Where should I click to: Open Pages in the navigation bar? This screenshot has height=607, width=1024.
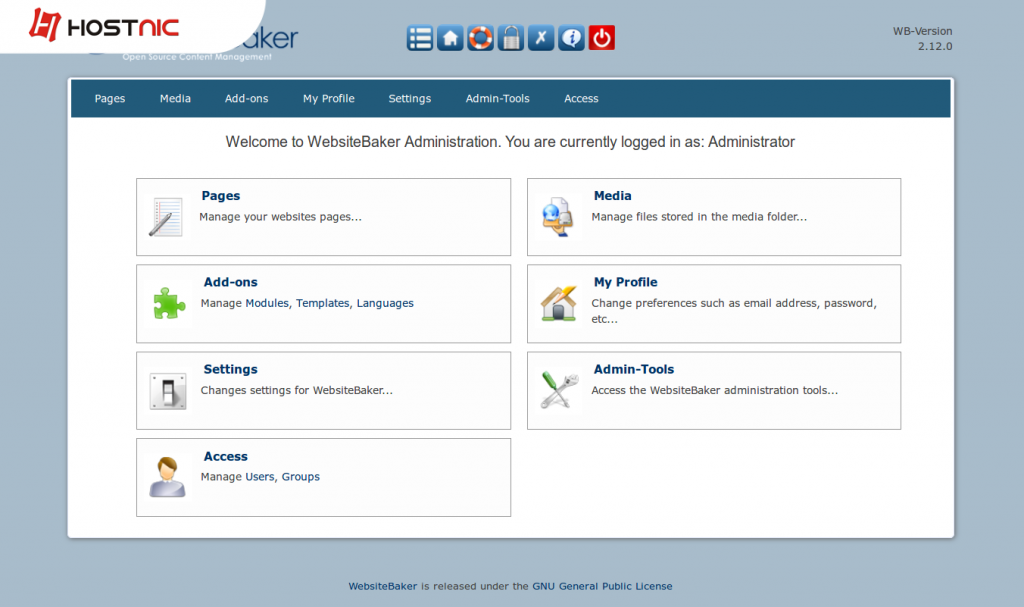coord(110,99)
